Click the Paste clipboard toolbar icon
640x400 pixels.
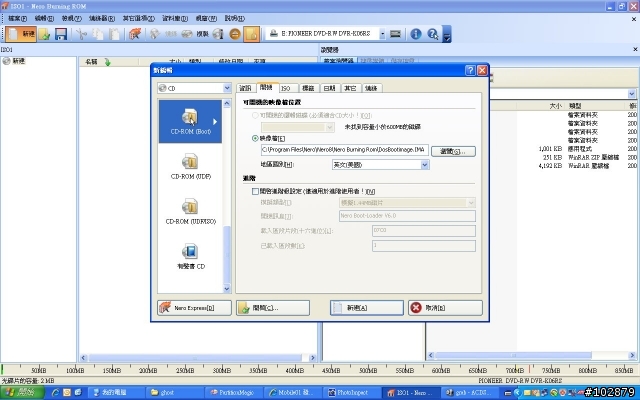point(114,34)
